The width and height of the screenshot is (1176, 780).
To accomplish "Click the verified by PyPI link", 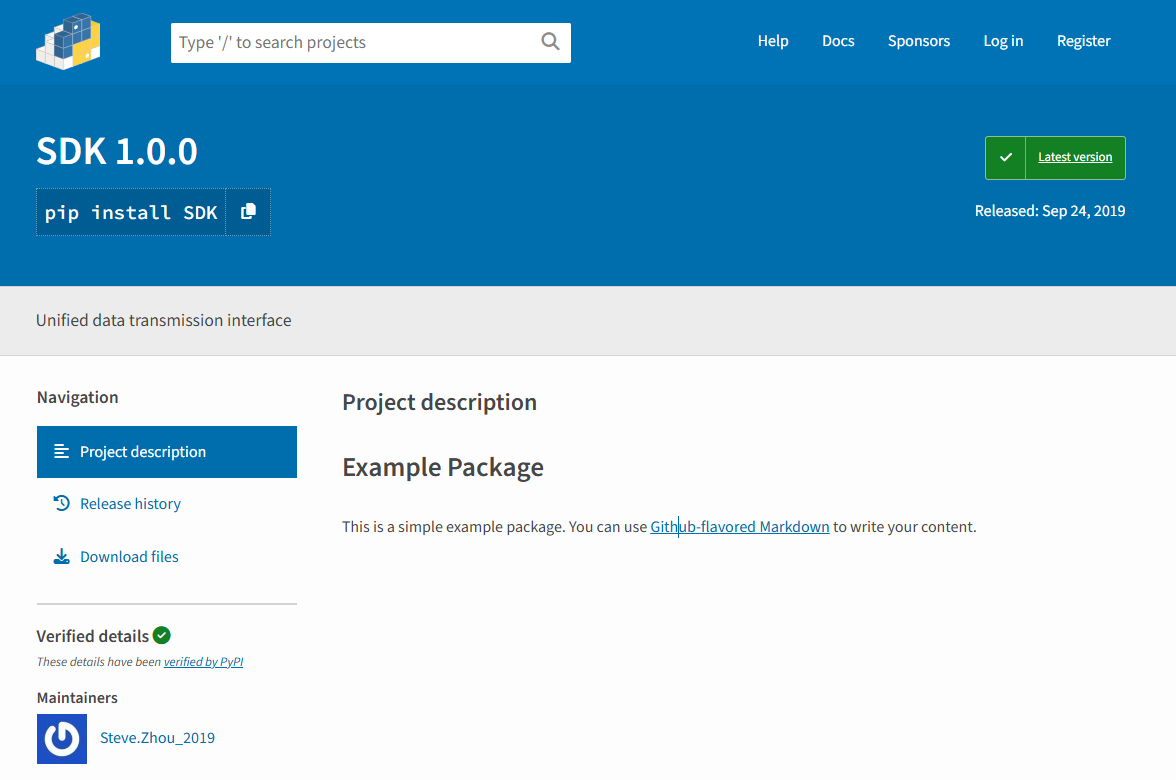I will click(x=203, y=661).
